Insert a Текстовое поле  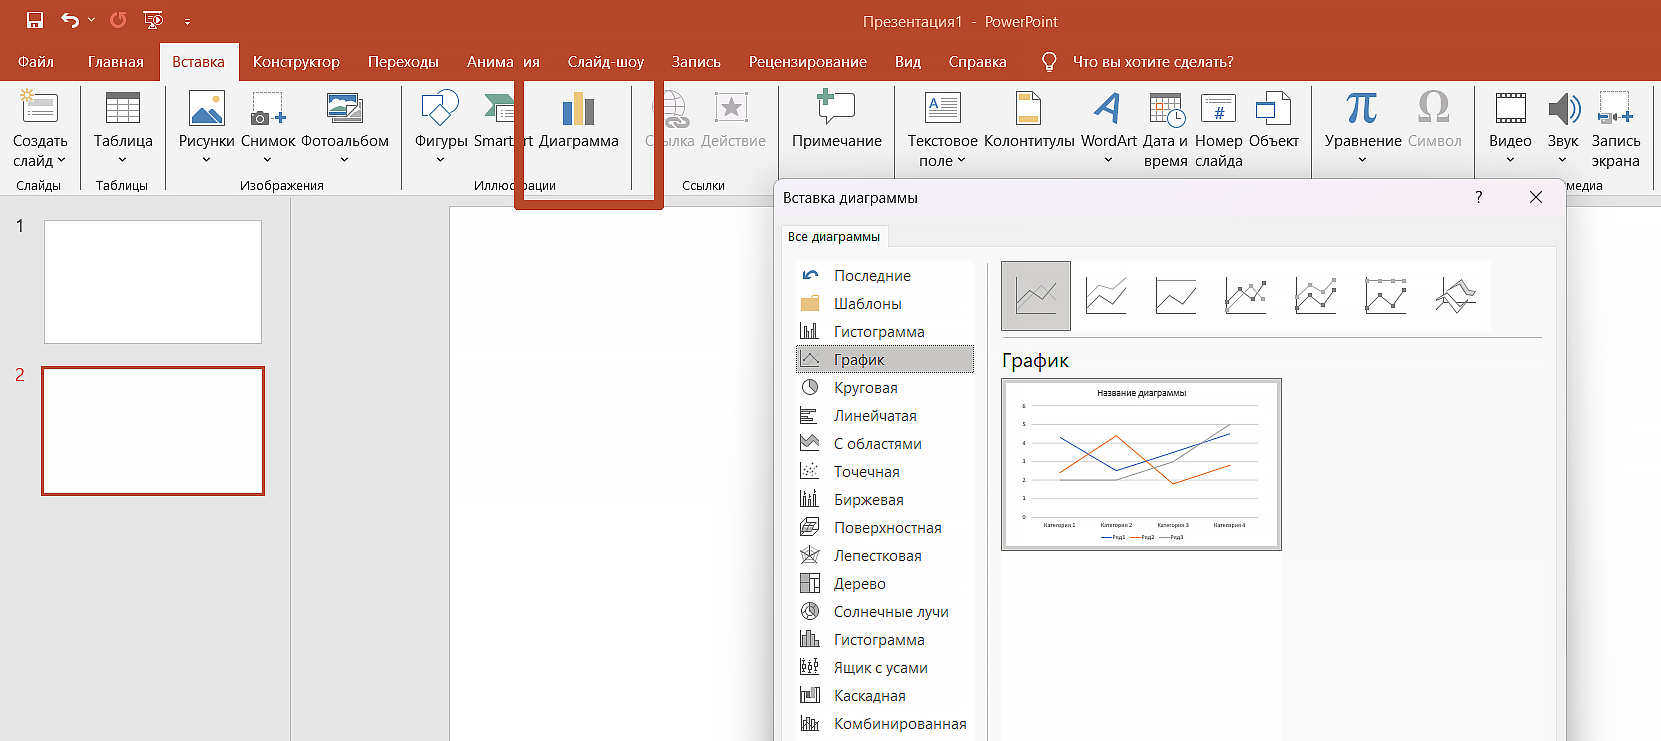click(x=943, y=128)
